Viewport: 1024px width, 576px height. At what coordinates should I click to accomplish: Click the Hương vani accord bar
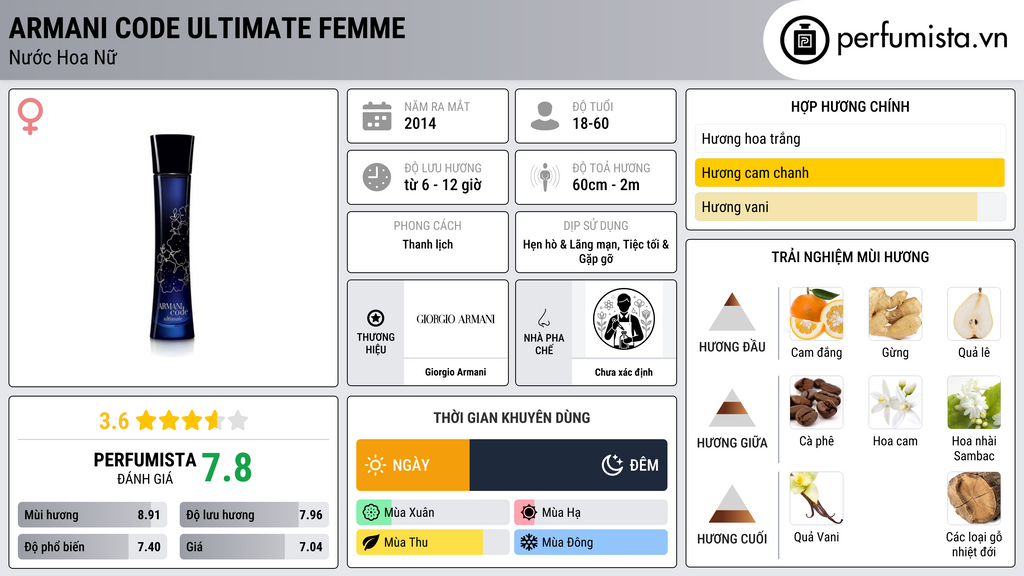click(x=850, y=207)
